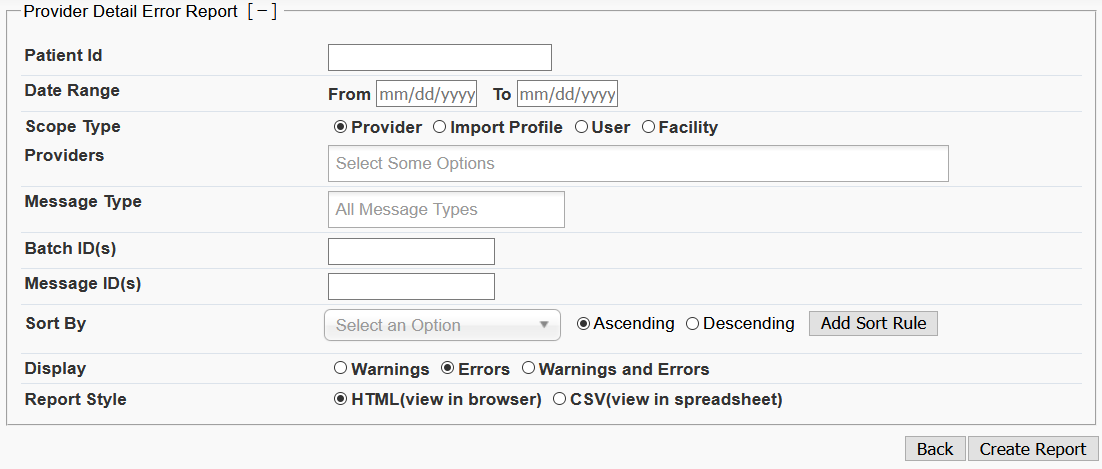
Task: Click the Batch ID(s) text field
Action: click(x=411, y=252)
